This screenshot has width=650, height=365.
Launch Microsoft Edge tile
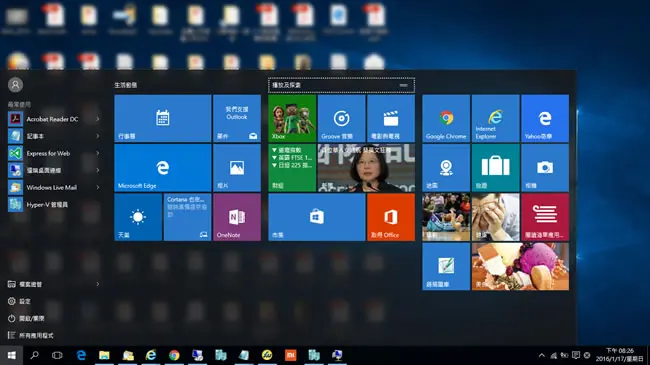click(x=162, y=168)
